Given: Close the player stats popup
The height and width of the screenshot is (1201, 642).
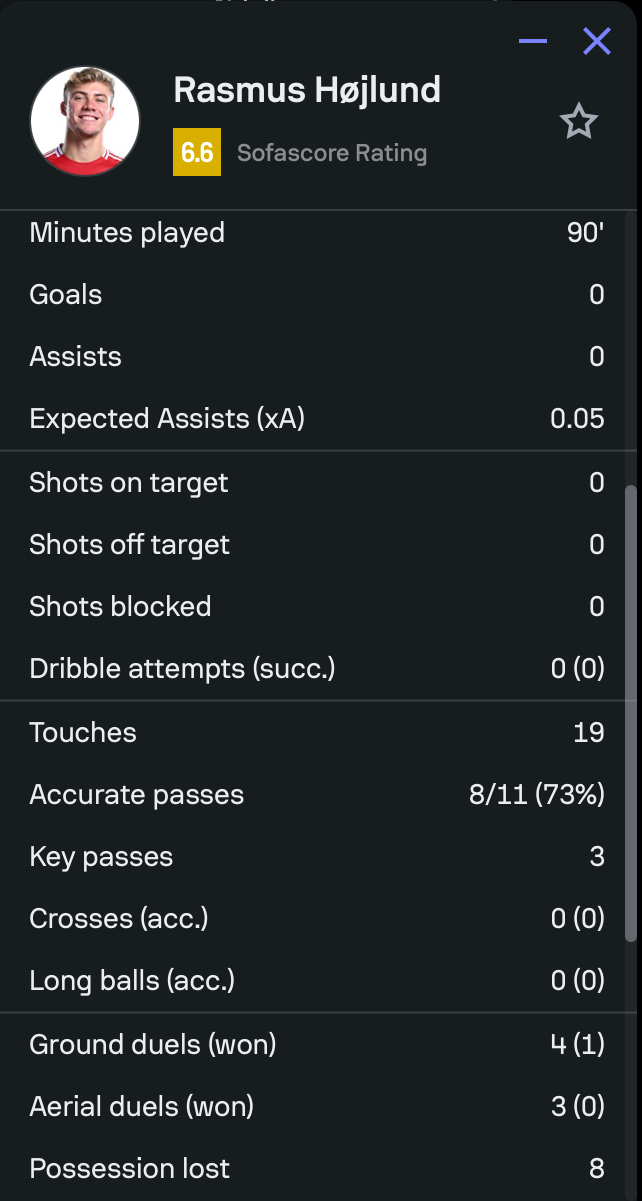Looking at the screenshot, I should [x=597, y=41].
